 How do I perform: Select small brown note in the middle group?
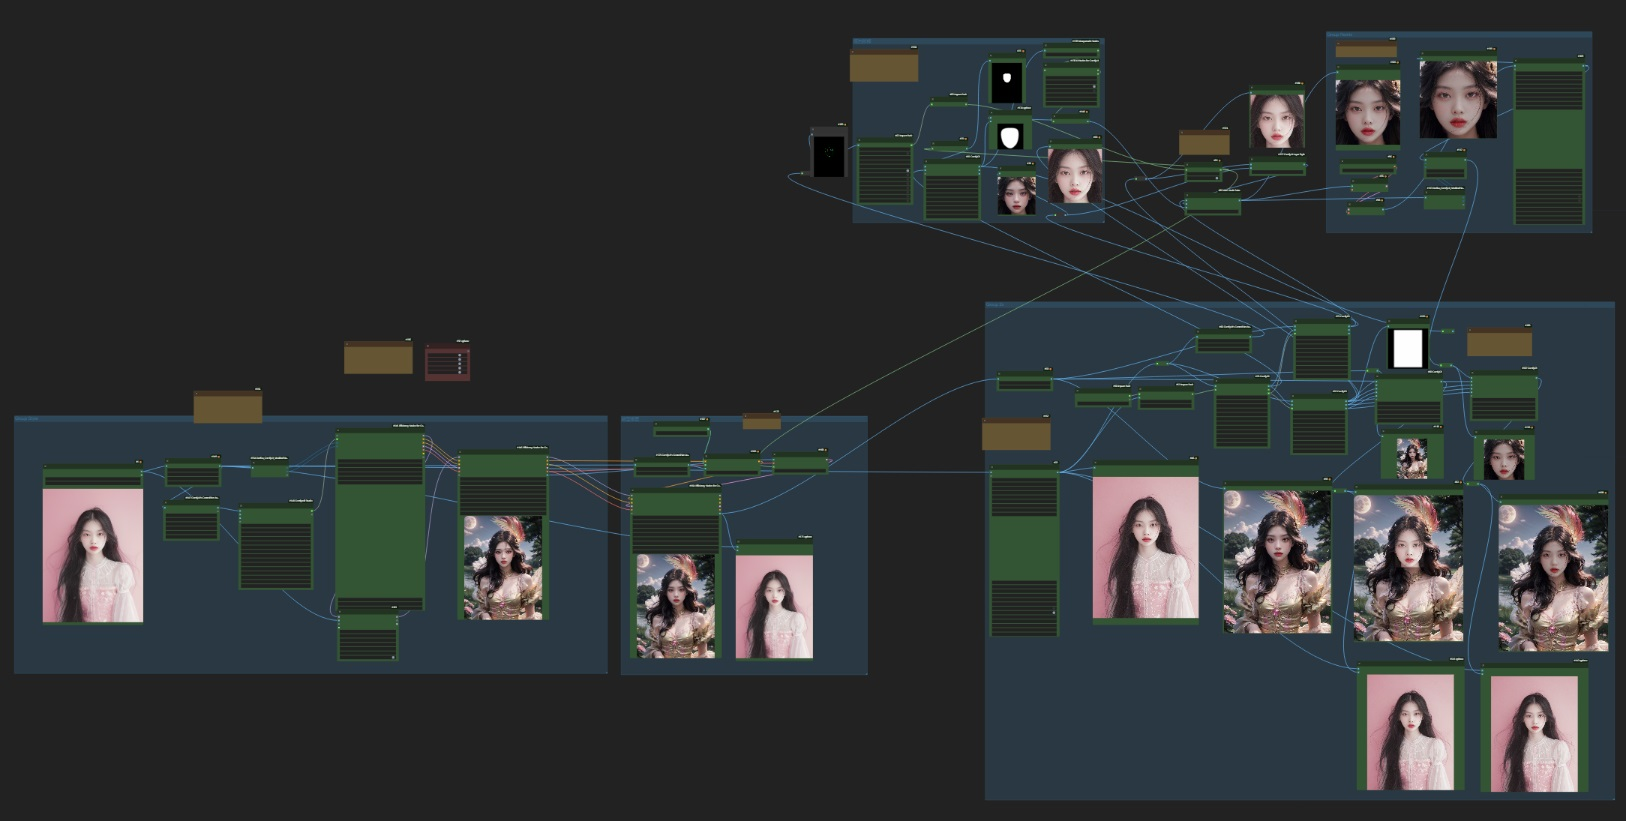(761, 421)
